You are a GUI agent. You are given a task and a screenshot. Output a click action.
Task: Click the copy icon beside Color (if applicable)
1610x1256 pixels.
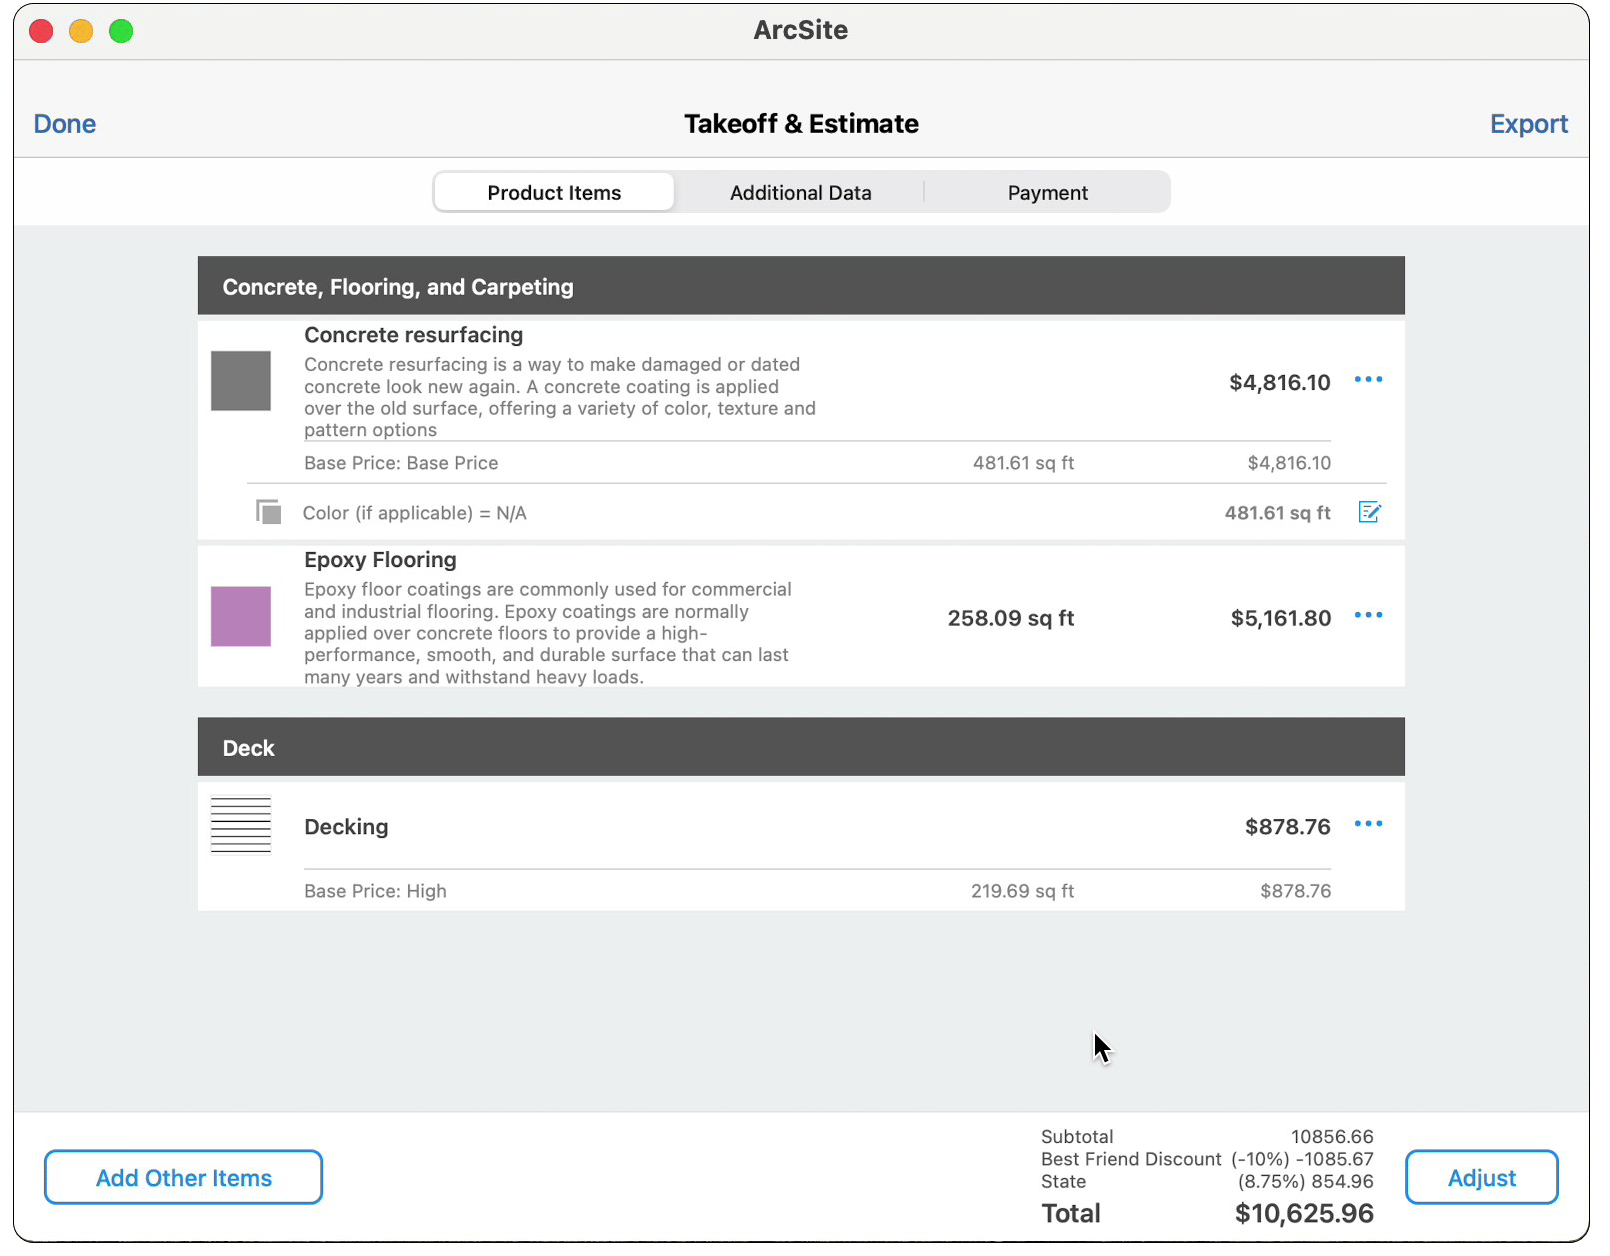pyautogui.click(x=267, y=511)
